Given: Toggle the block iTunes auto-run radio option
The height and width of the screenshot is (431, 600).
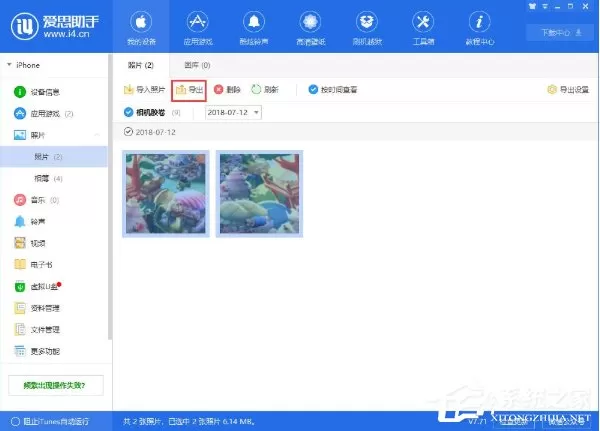Looking at the screenshot, I should tap(15, 421).
